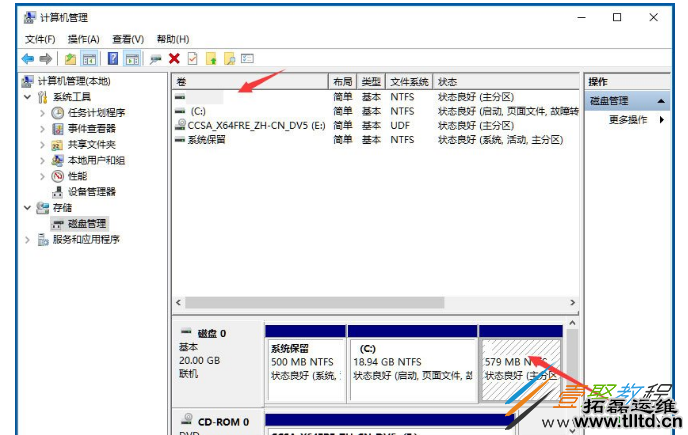
Task: Expand the 本地用户和组 node
Action: [x=42, y=160]
